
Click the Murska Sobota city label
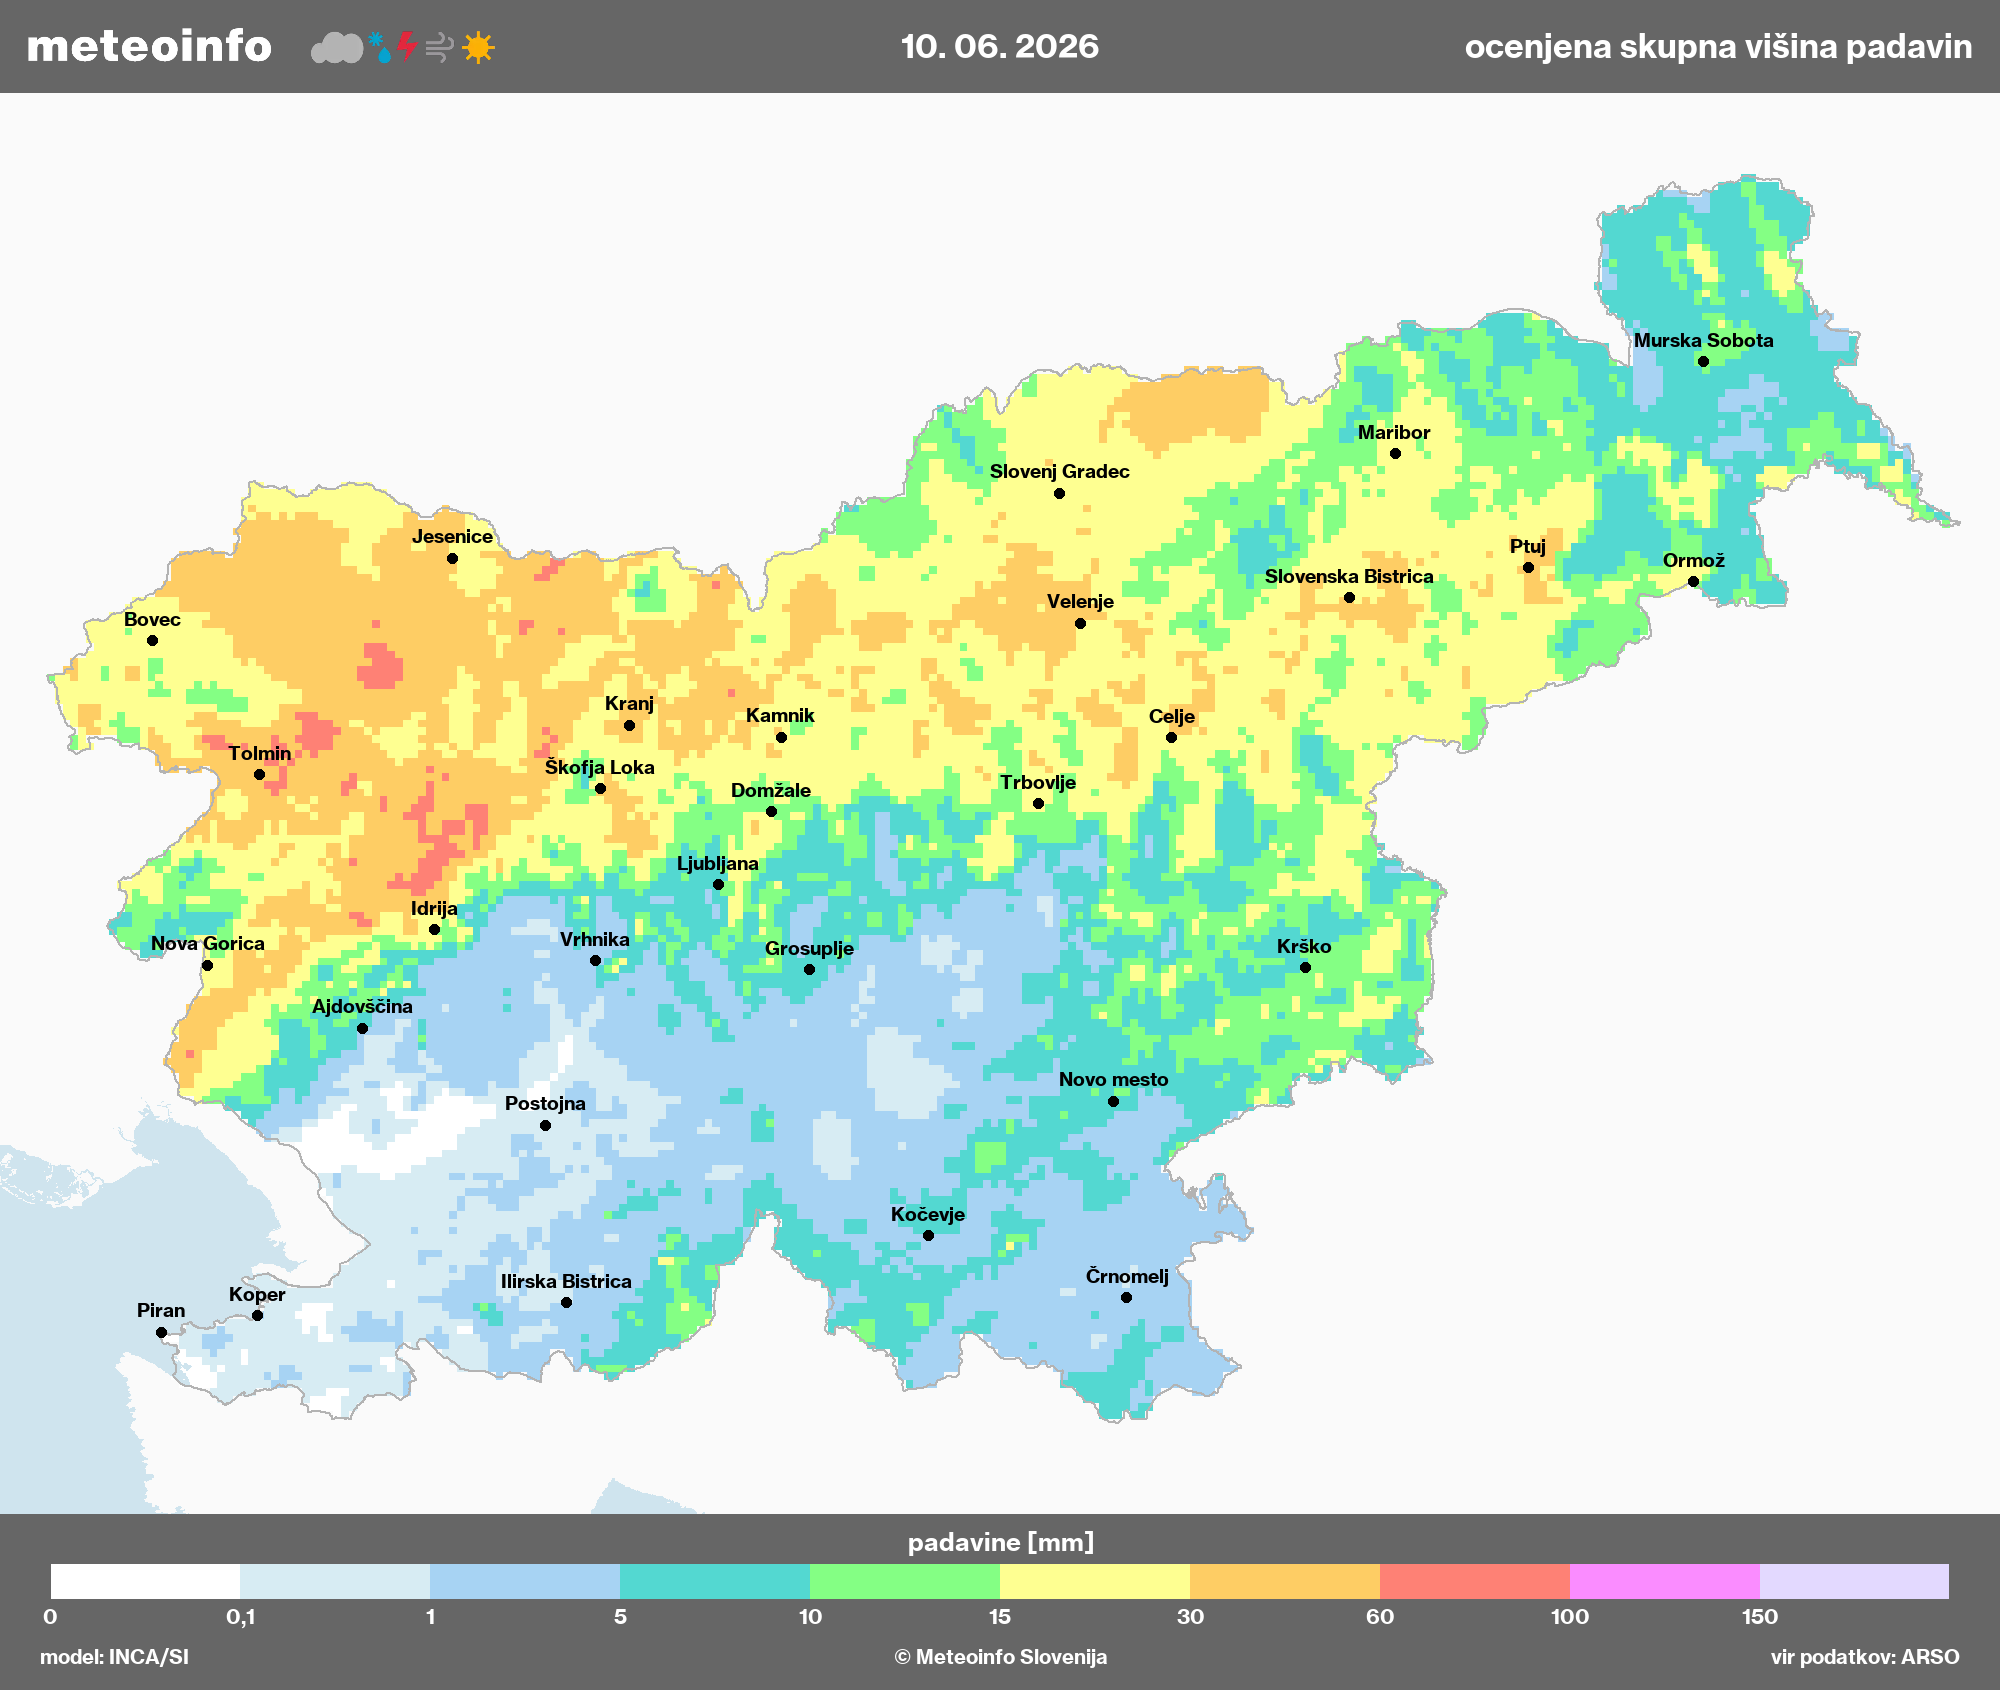(1703, 340)
